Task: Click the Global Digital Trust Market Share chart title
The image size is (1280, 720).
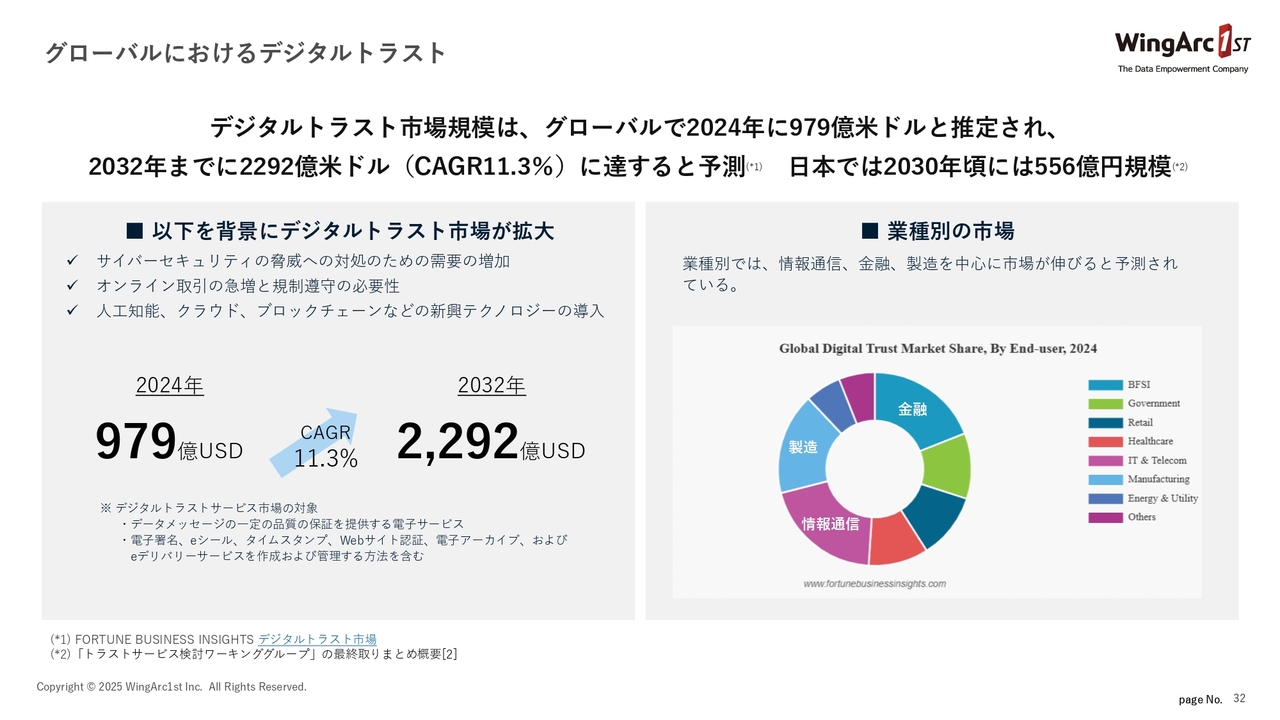Action: [x=938, y=349]
